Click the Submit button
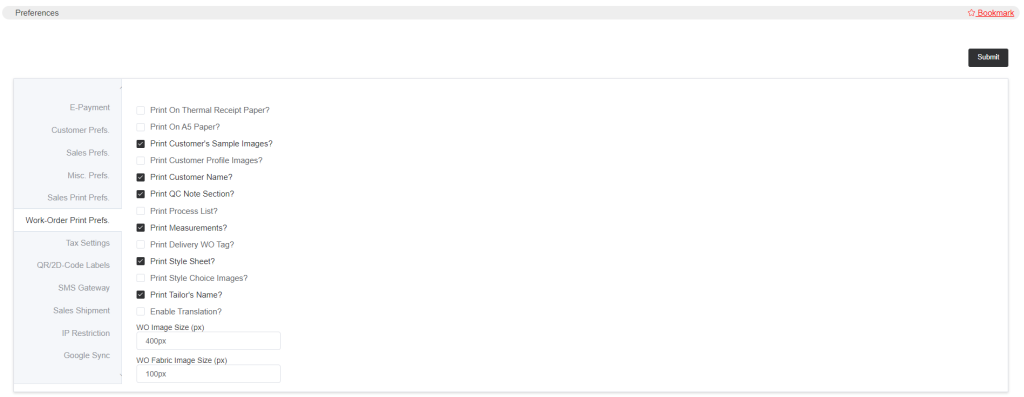The width and height of the screenshot is (1024, 397). pos(987,57)
